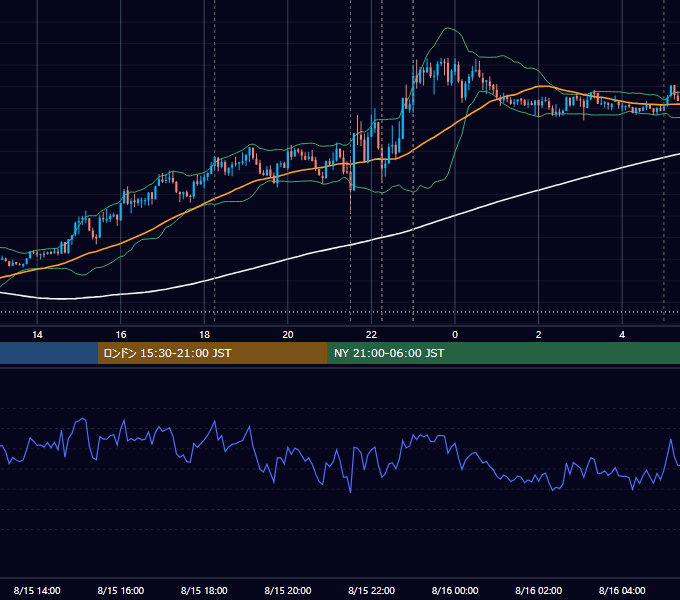Click the upper time axis label 16
This screenshot has width=680, height=600.
pos(121,335)
